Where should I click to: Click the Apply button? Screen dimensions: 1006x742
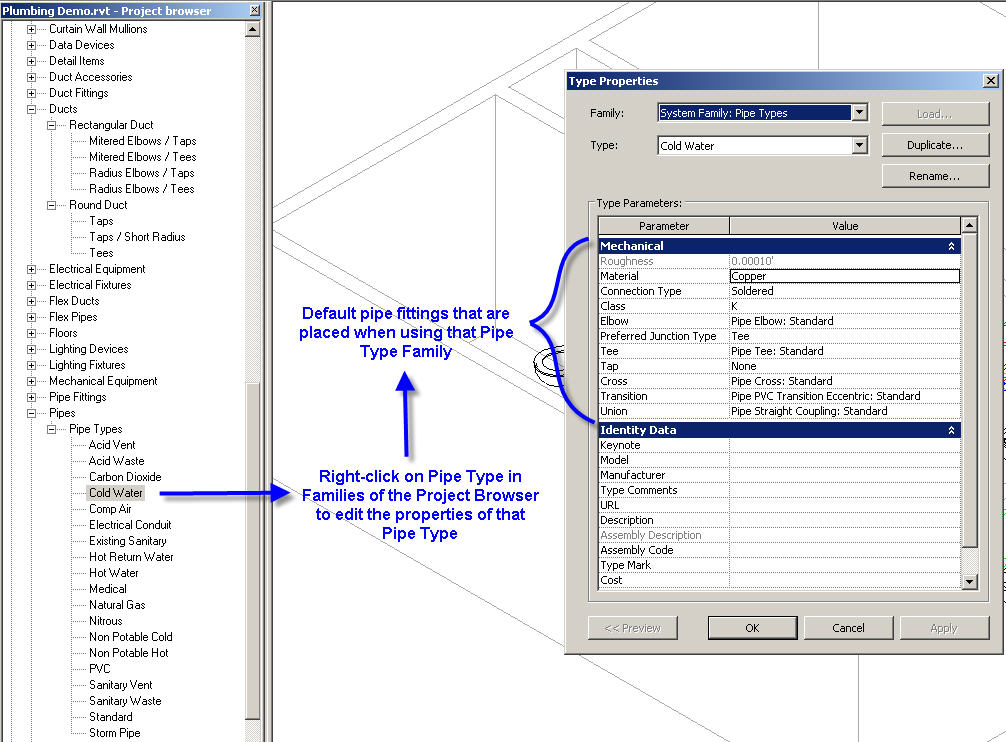pos(944,628)
